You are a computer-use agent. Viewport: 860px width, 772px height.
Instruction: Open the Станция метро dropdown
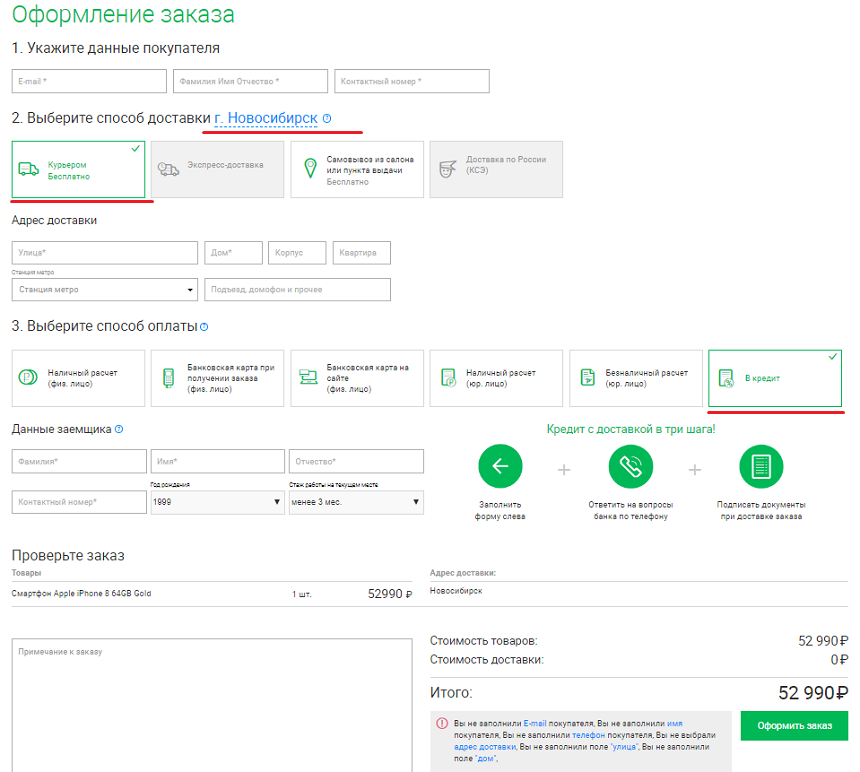(x=105, y=290)
